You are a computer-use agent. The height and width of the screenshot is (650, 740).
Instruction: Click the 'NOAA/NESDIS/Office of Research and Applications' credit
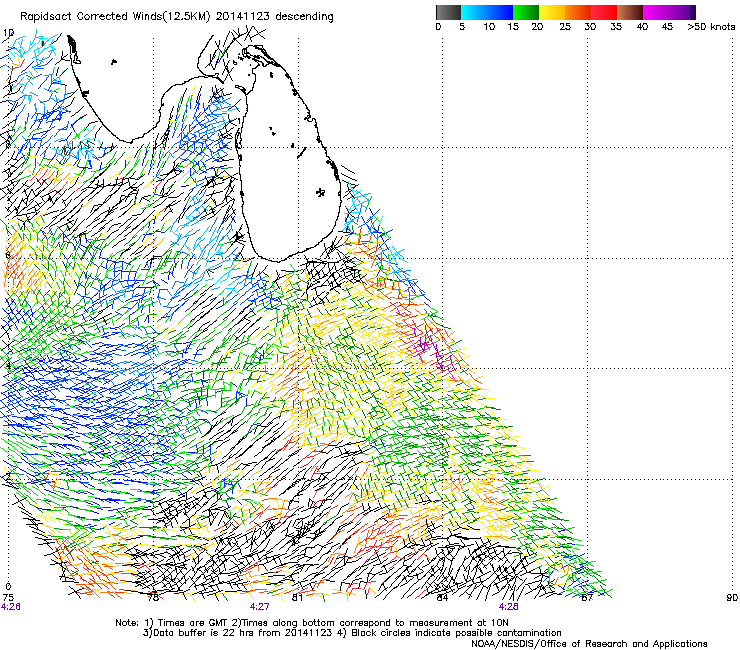589,643
